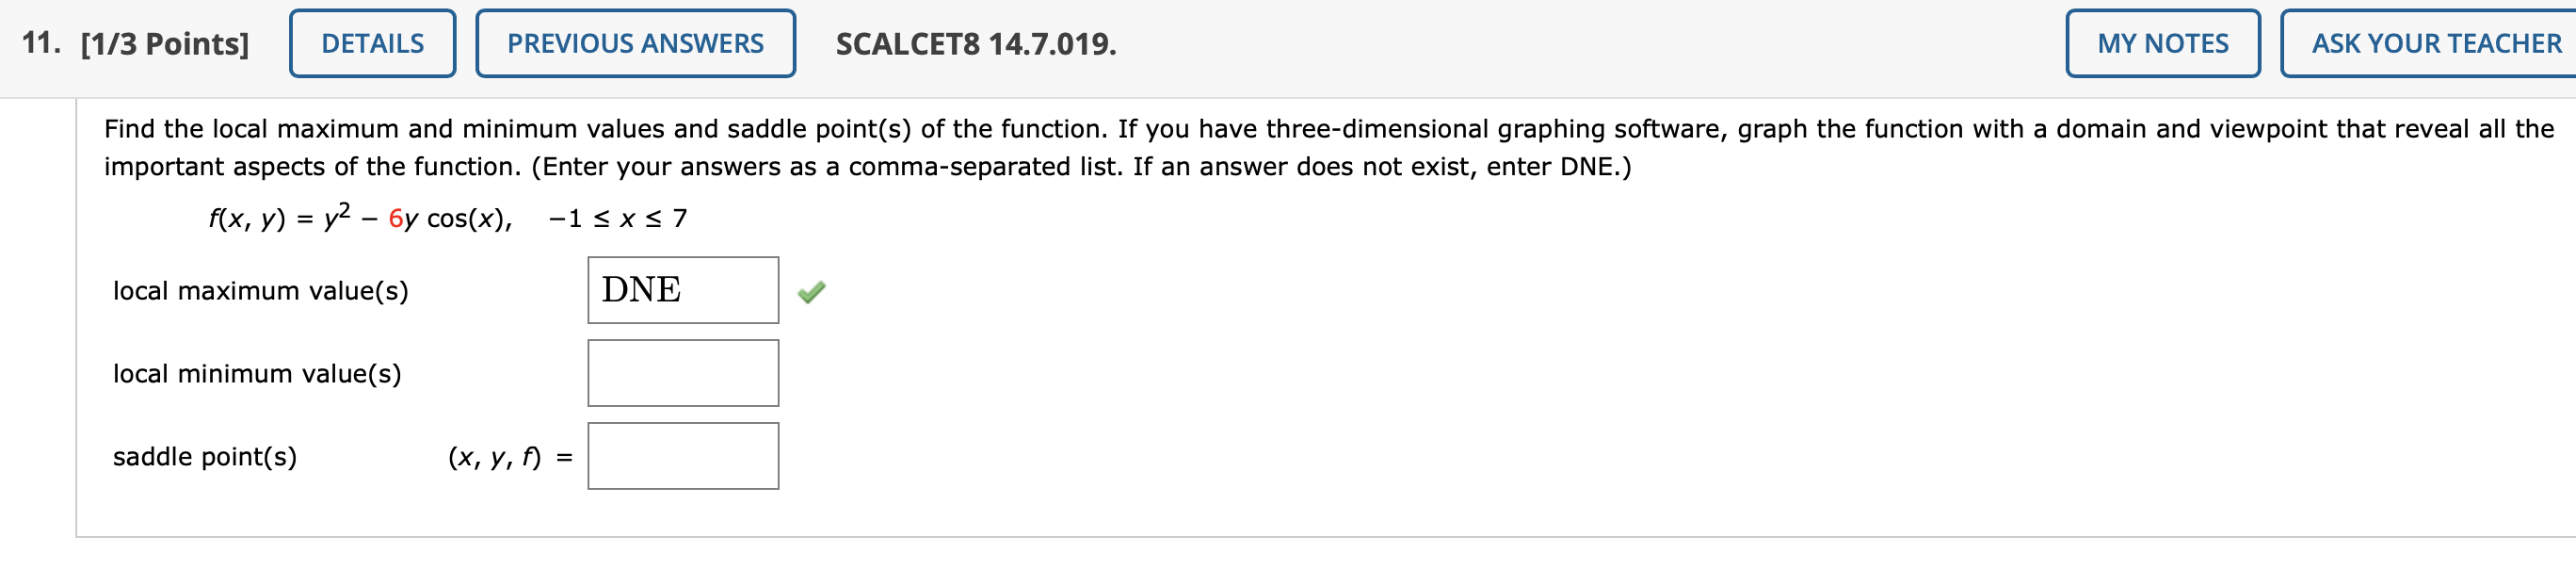Image resolution: width=2576 pixels, height=569 pixels.
Task: Open MY NOTES for question 11
Action: coord(2162,43)
